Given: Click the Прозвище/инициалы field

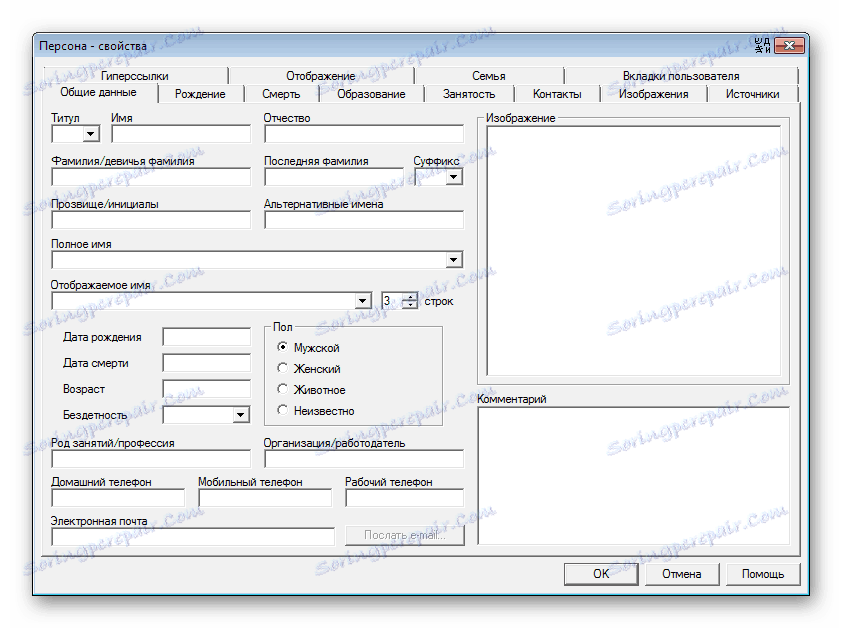Looking at the screenshot, I should point(151,220).
